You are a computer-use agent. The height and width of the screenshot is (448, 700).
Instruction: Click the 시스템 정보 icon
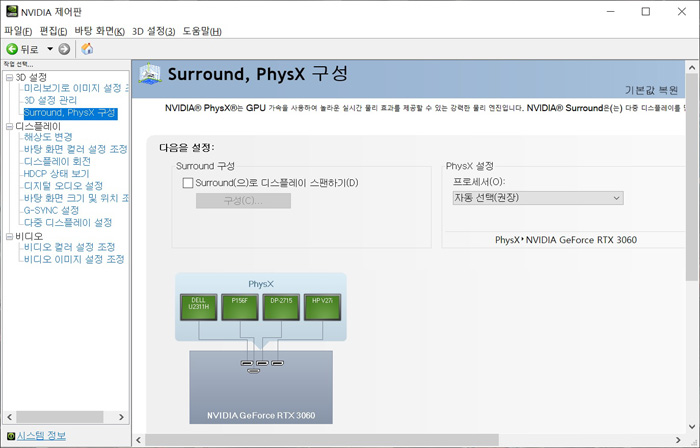coord(11,436)
